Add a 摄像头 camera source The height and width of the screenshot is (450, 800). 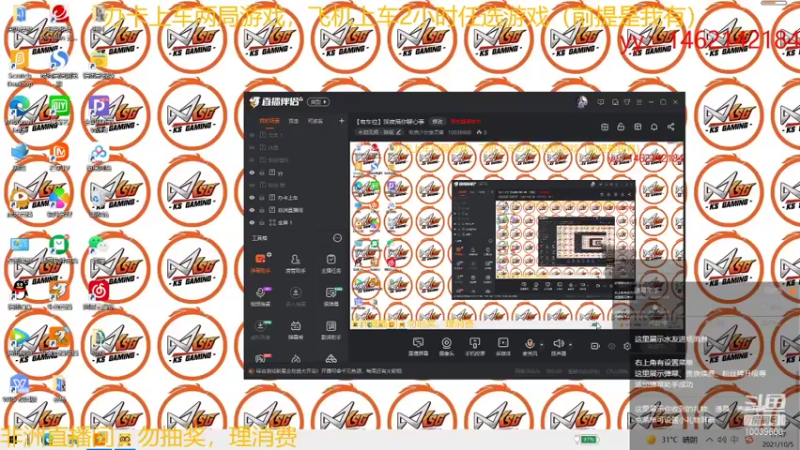tap(446, 346)
